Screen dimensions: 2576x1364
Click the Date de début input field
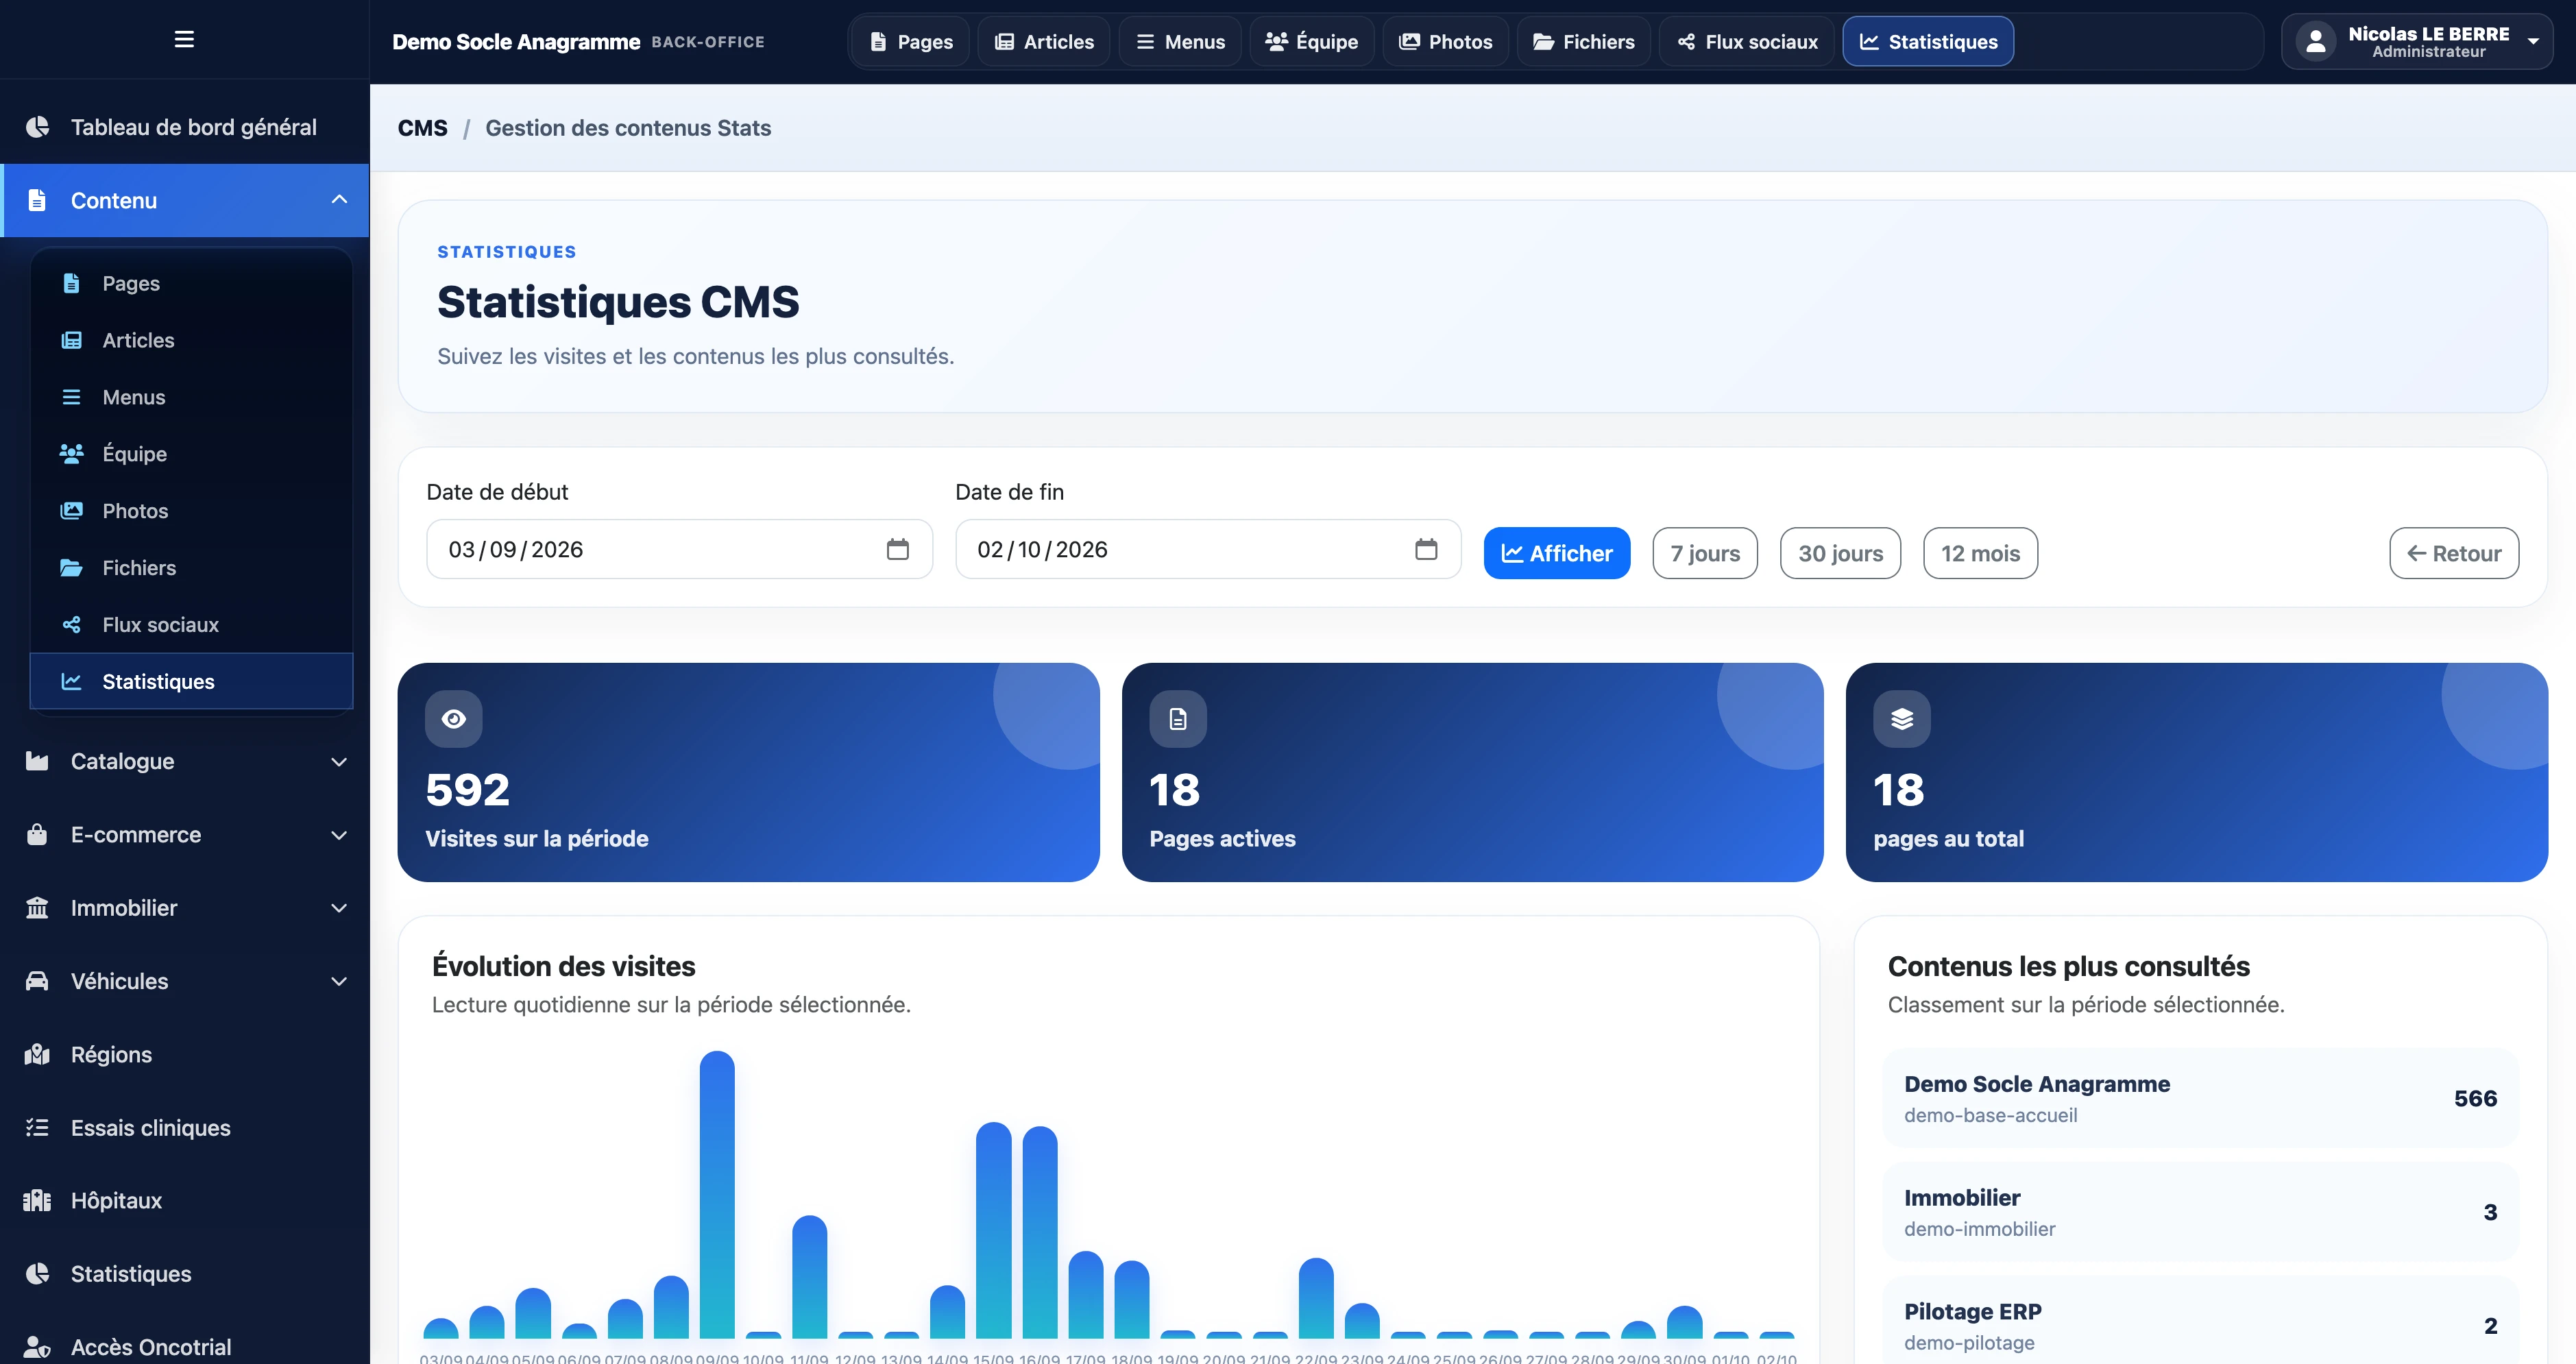point(679,549)
